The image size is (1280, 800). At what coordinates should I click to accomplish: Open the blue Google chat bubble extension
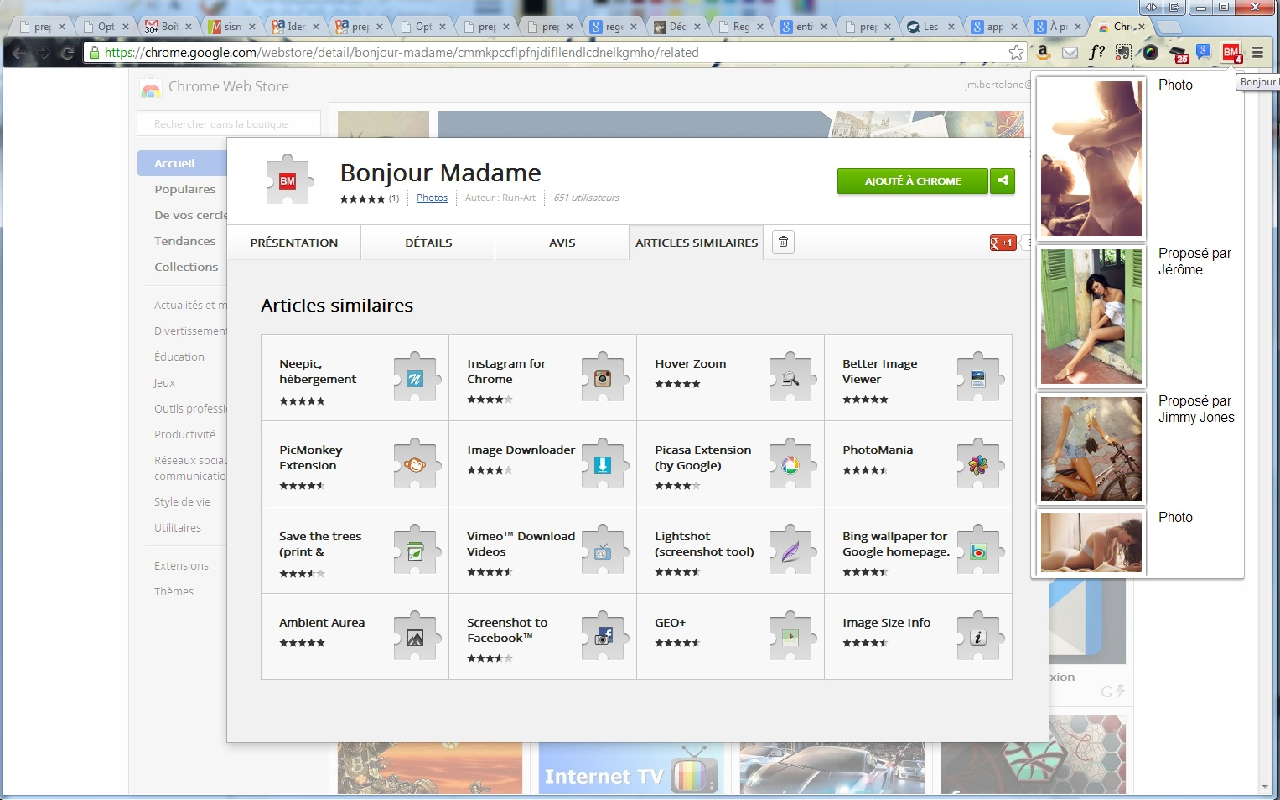point(1204,52)
